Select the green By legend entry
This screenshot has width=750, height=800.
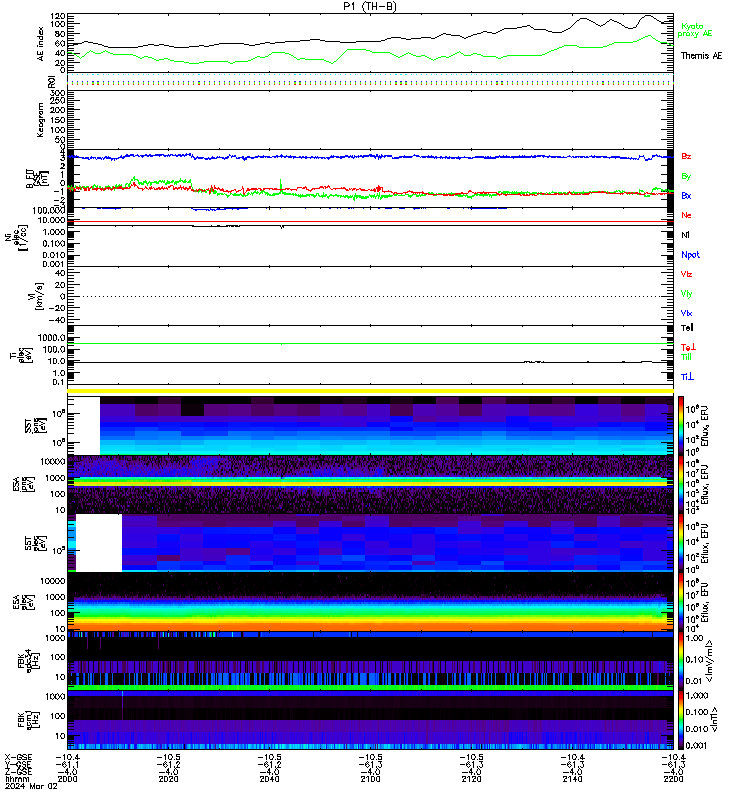point(686,177)
